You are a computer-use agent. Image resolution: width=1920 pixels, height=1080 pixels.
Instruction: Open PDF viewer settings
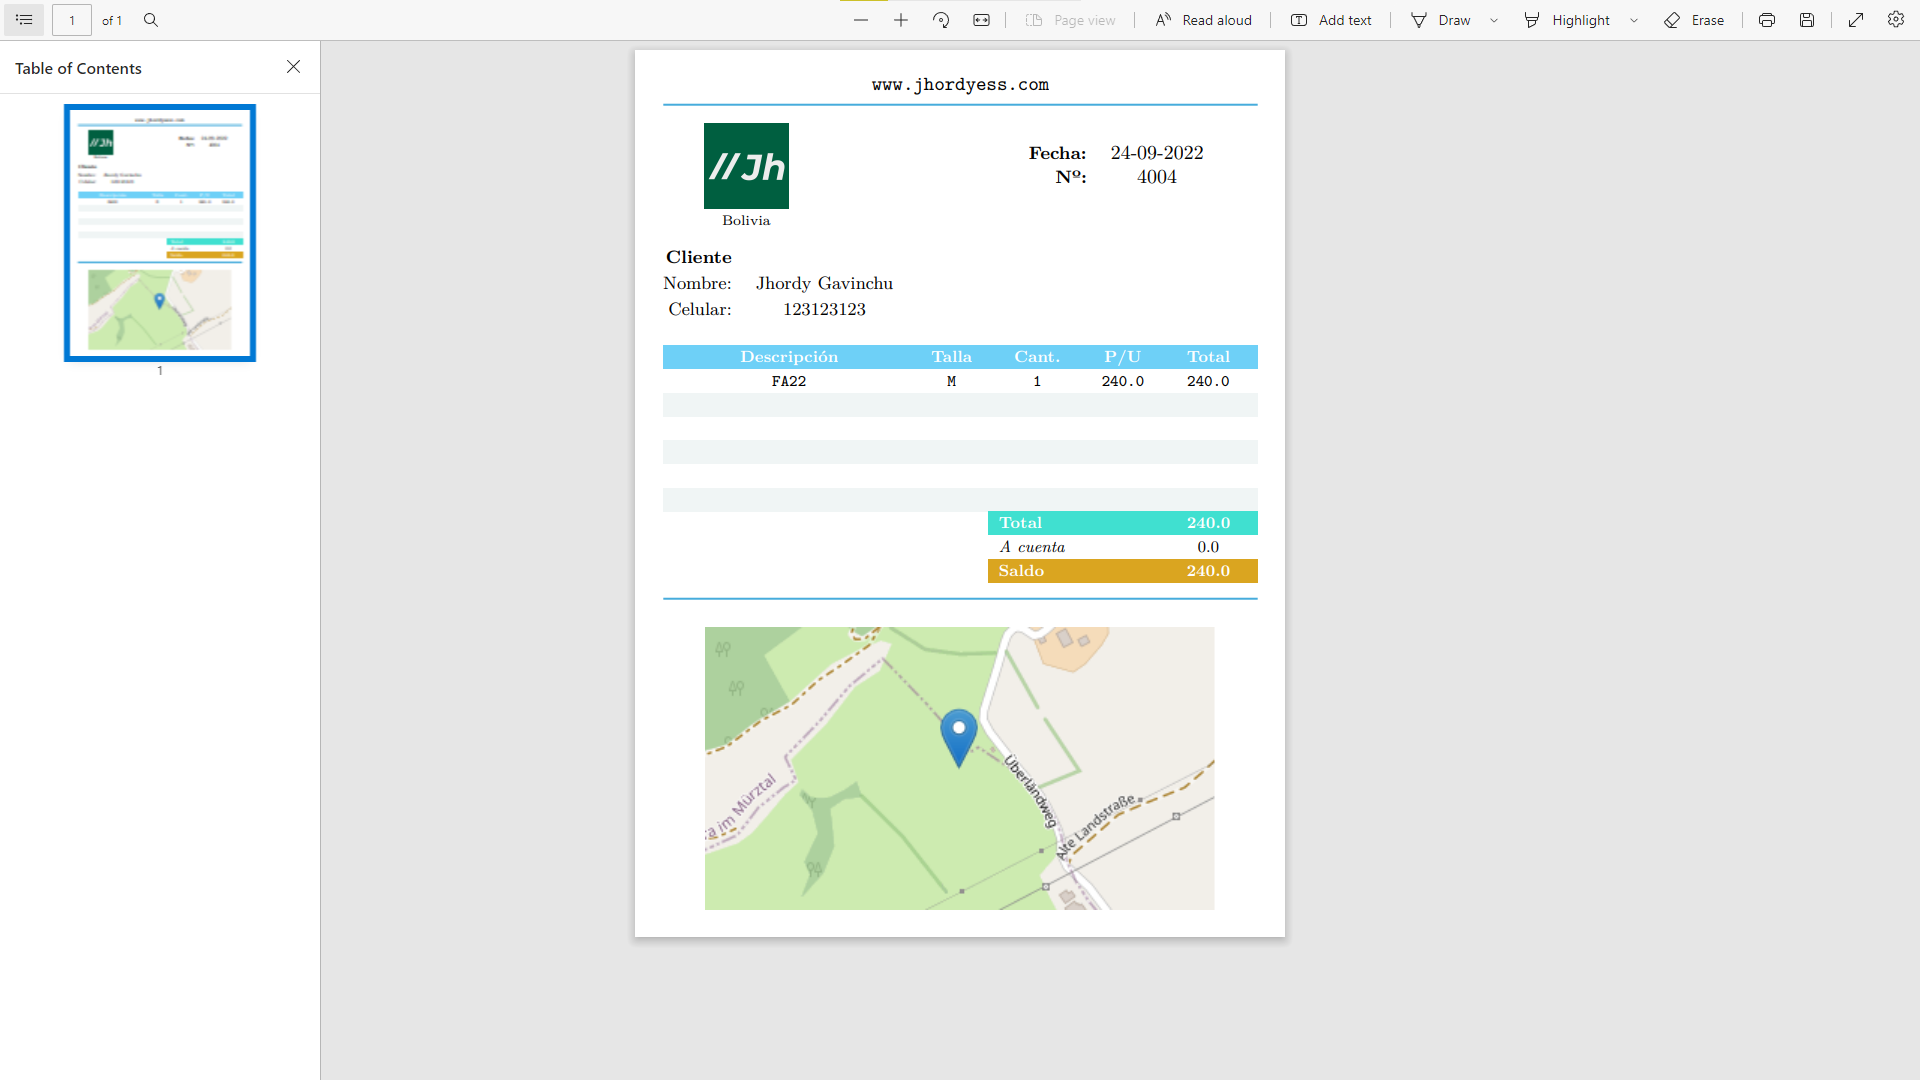tap(1896, 20)
